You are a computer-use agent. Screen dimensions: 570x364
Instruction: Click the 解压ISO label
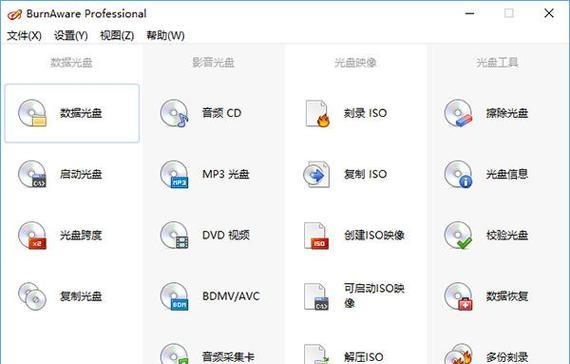point(364,357)
